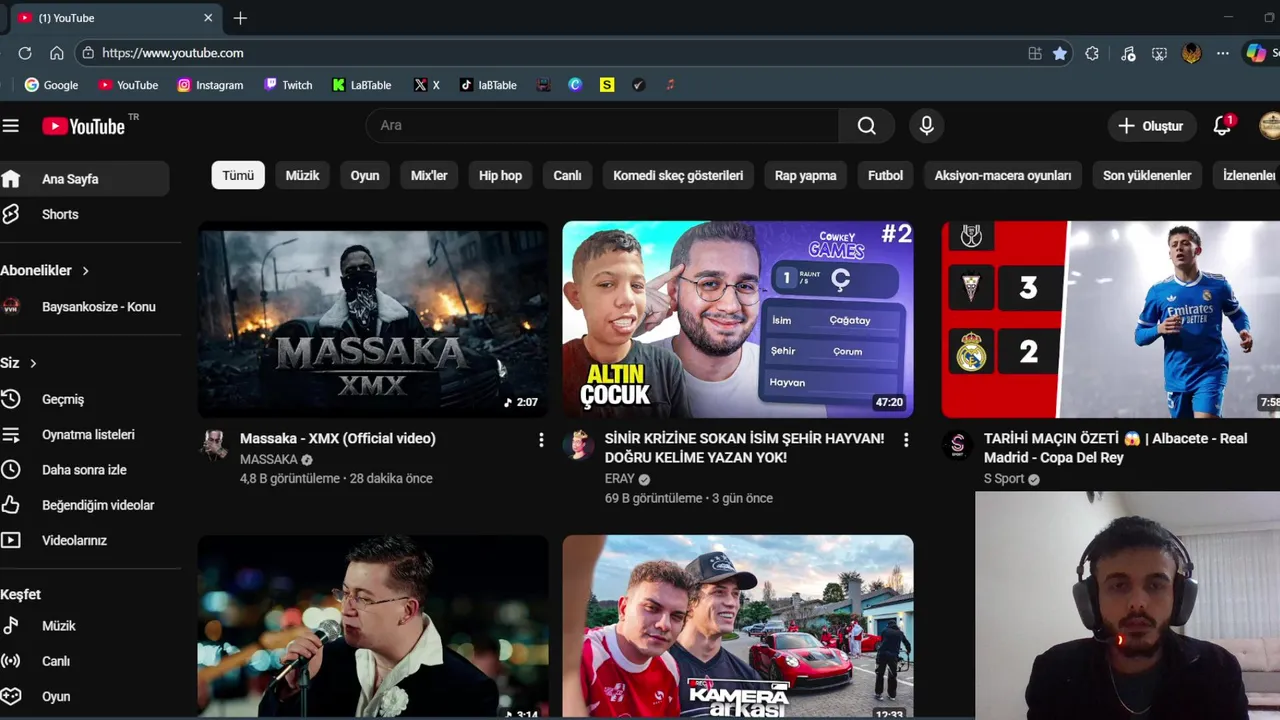Image resolution: width=1280 pixels, height=720 pixels.
Task: Open the ERAY Altın Çocuk video thumbnail
Action: pyautogui.click(x=738, y=319)
